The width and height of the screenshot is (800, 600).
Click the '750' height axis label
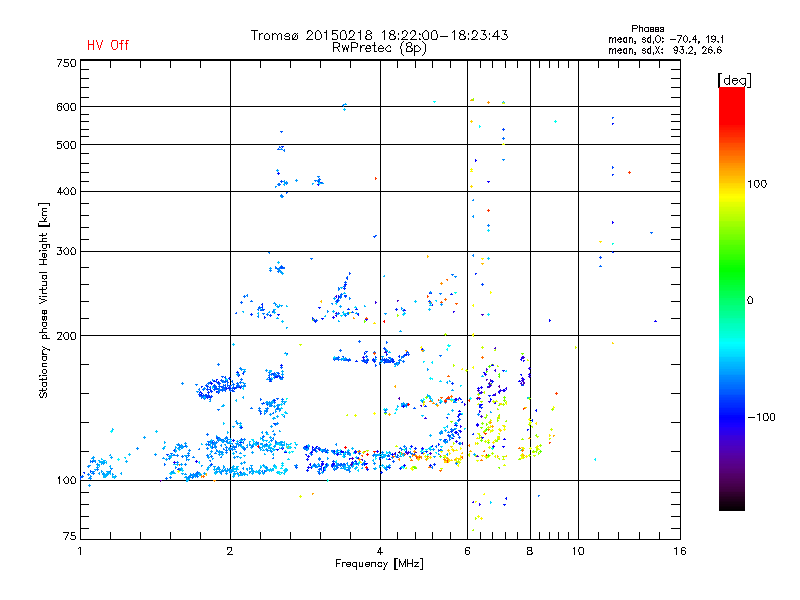(x=66, y=63)
